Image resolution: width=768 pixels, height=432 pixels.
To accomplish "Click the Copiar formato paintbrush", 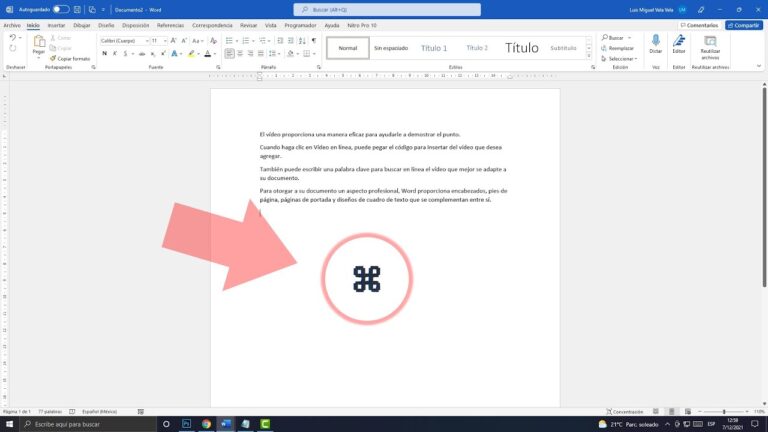I will (70, 59).
